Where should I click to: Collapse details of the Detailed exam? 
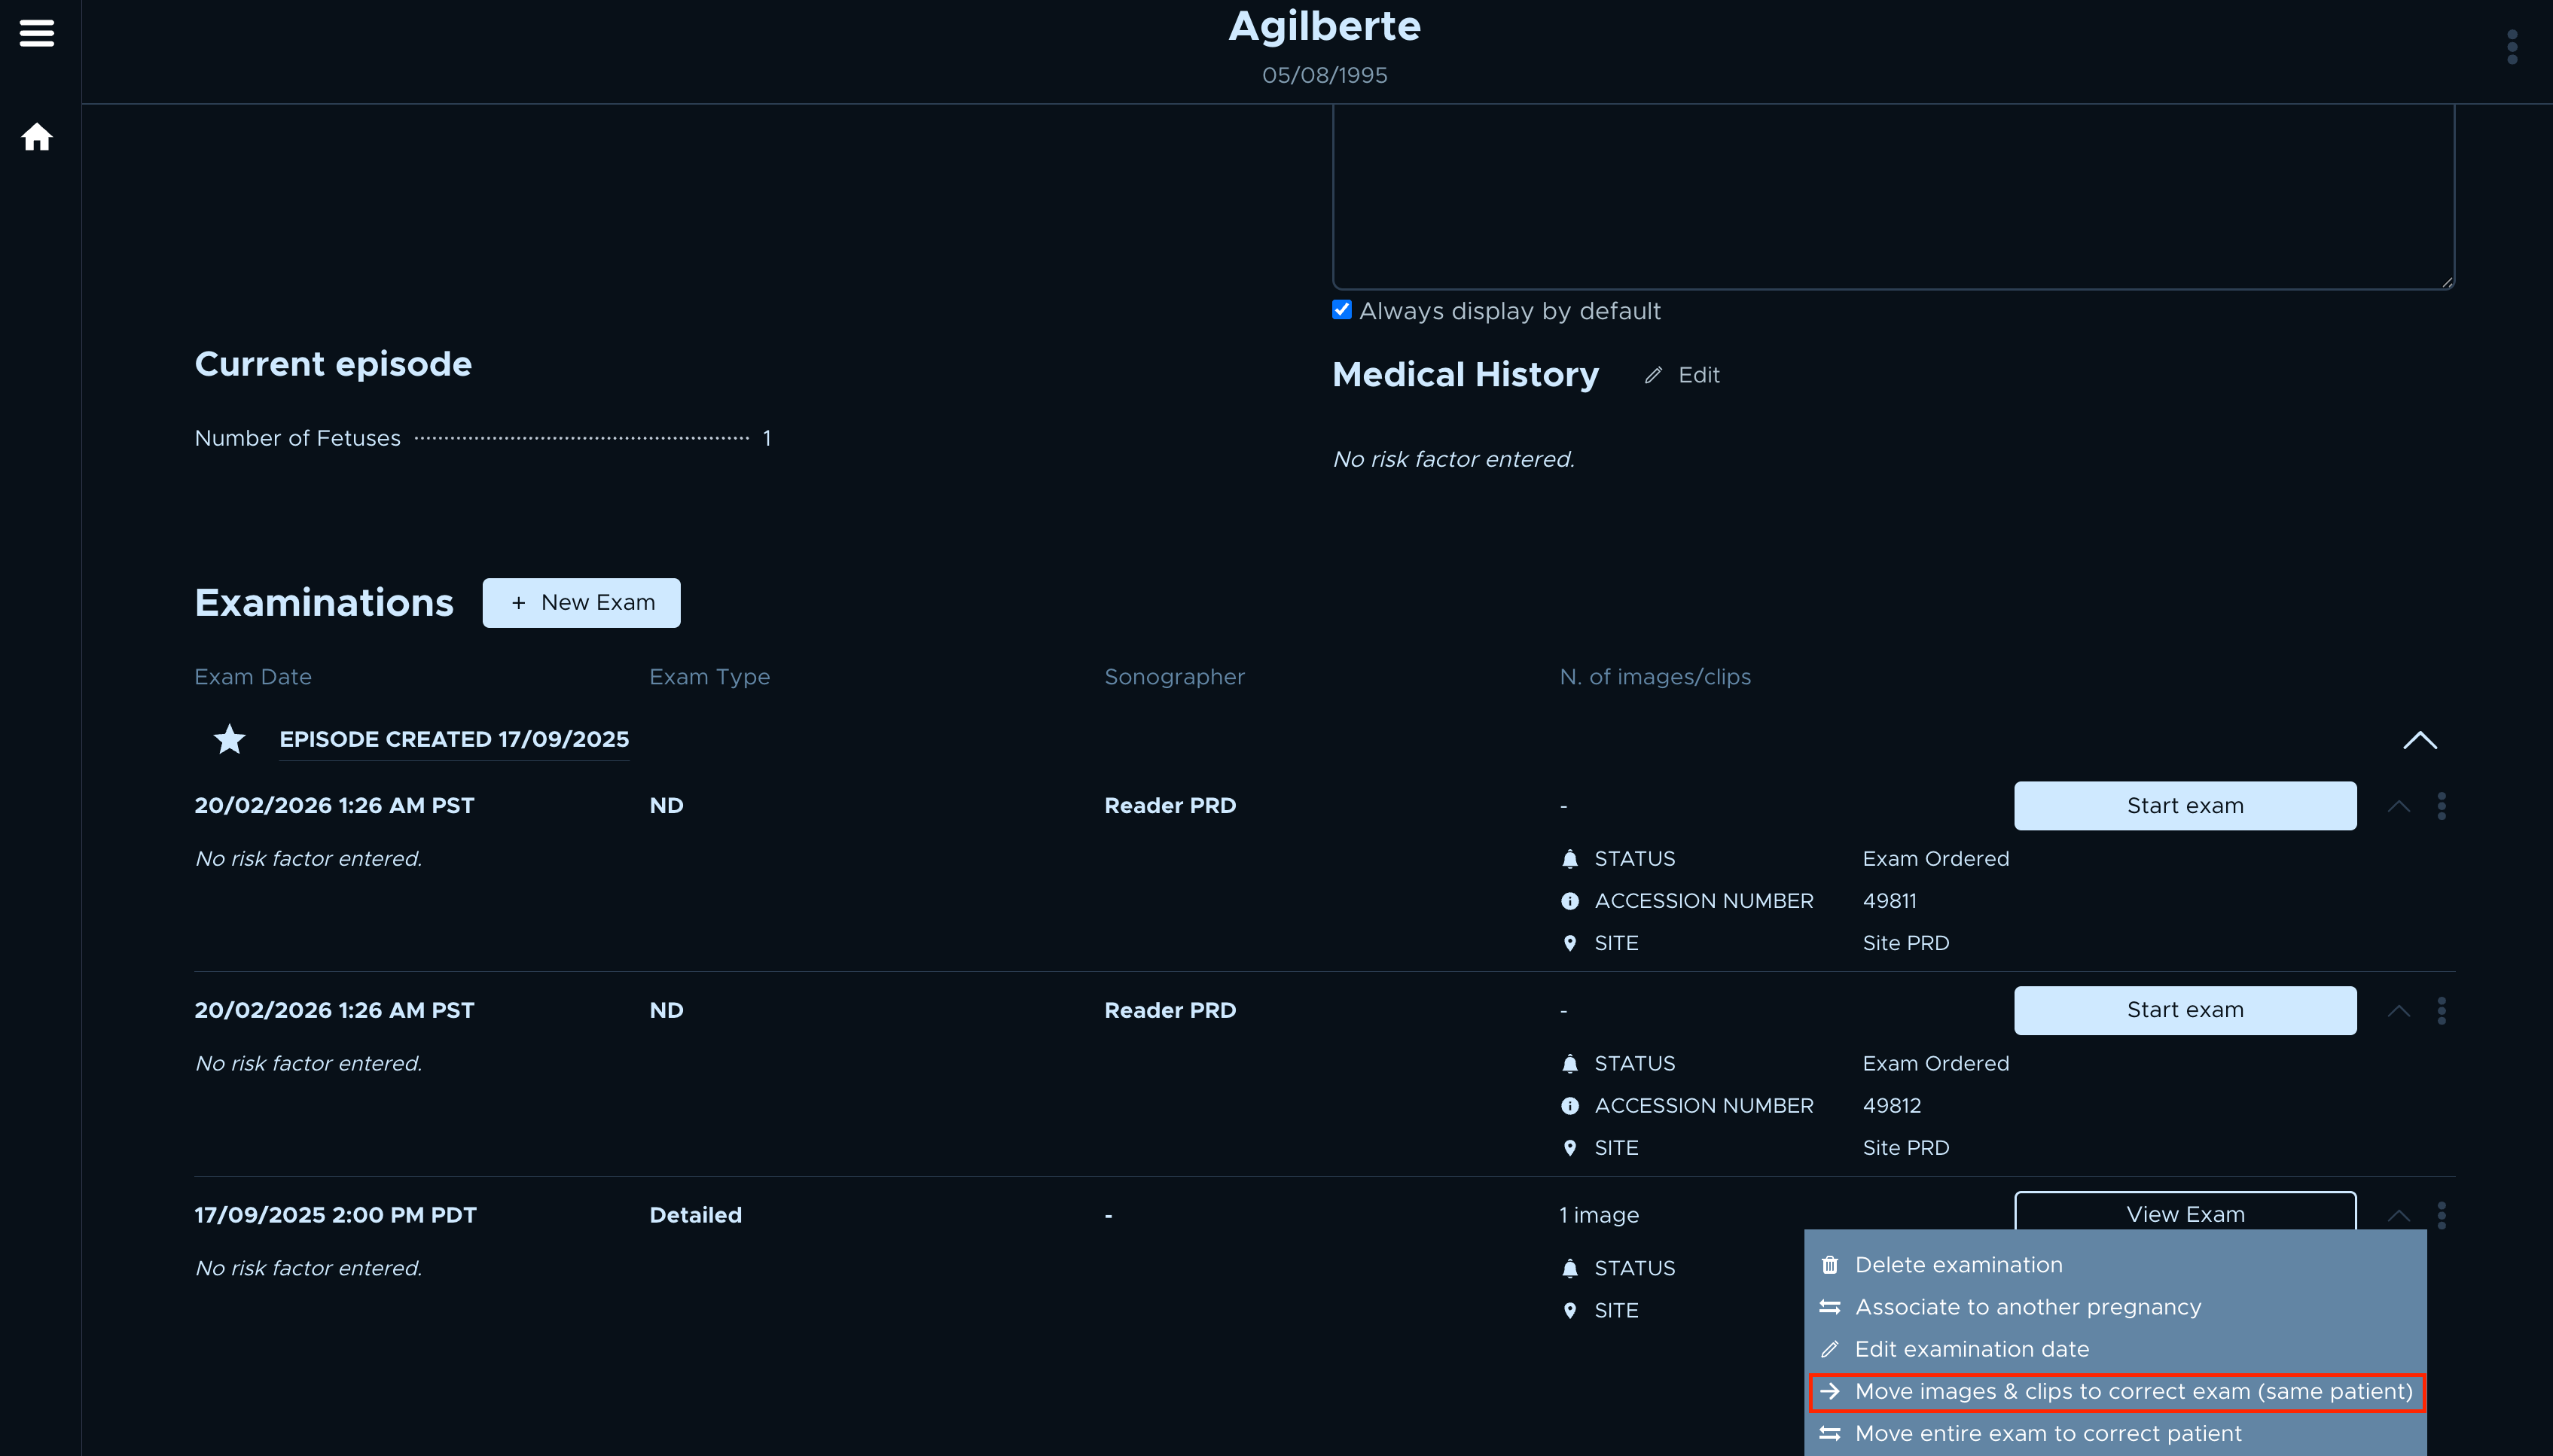tap(2398, 1215)
